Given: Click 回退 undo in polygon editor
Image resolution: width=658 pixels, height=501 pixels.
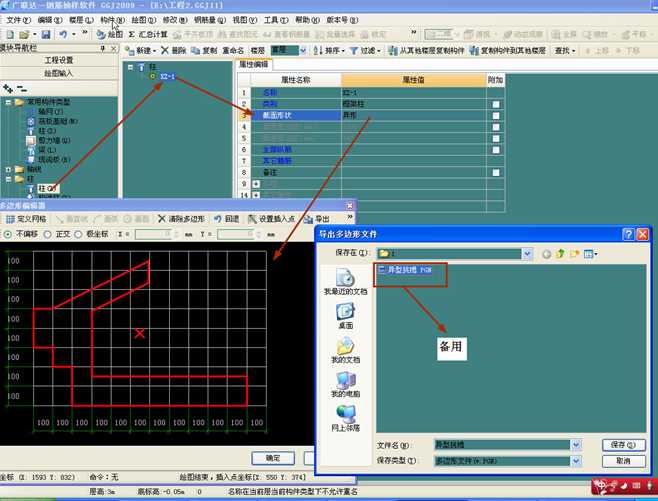Looking at the screenshot, I should pos(227,219).
